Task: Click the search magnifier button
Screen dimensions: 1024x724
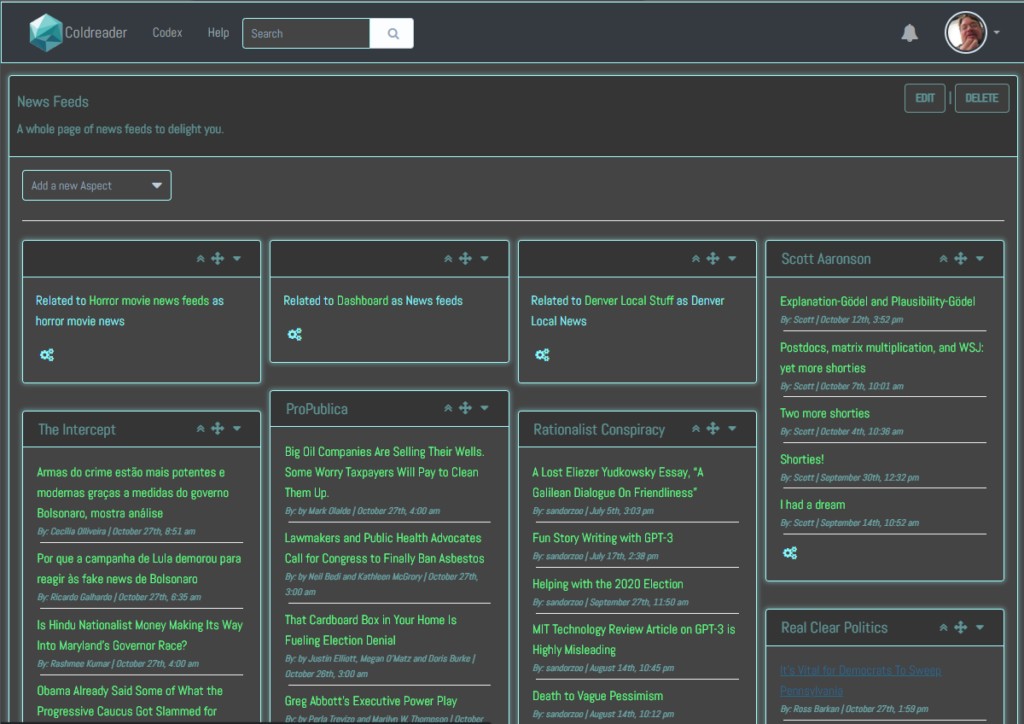Action: click(392, 33)
